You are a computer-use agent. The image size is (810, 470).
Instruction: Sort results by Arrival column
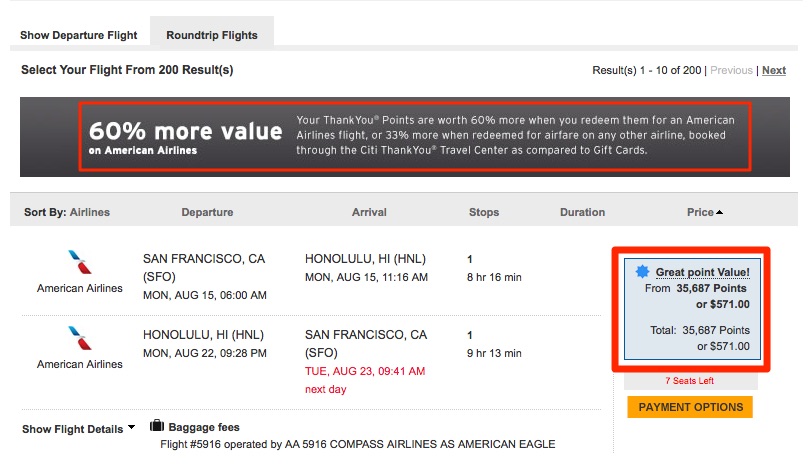coord(369,212)
